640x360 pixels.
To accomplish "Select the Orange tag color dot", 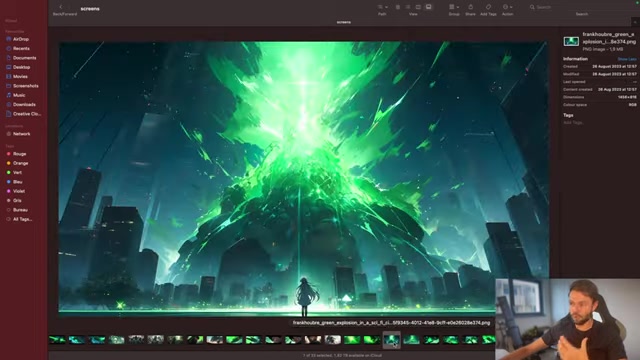I will pos(9,163).
